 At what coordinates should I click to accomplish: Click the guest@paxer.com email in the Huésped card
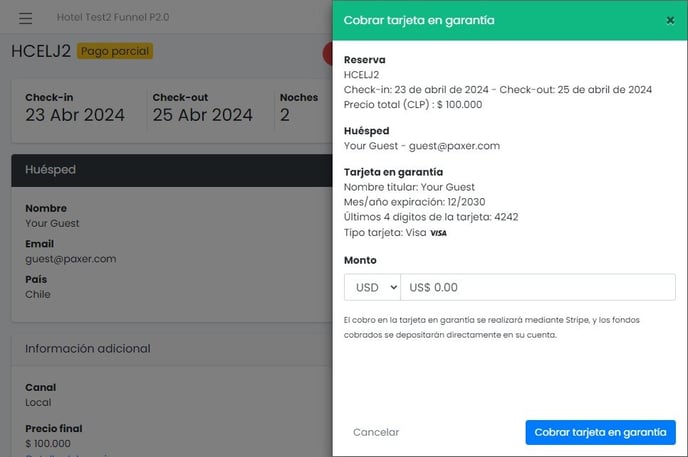pyautogui.click(x=71, y=259)
